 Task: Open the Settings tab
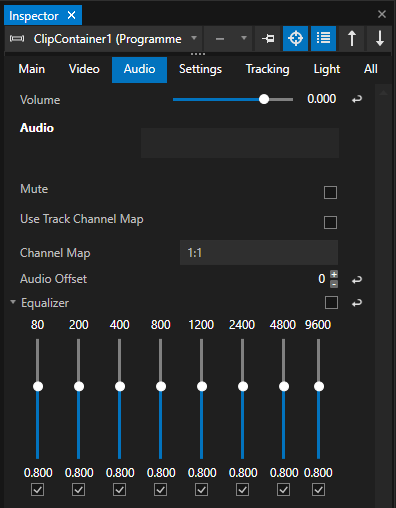[x=200, y=69]
